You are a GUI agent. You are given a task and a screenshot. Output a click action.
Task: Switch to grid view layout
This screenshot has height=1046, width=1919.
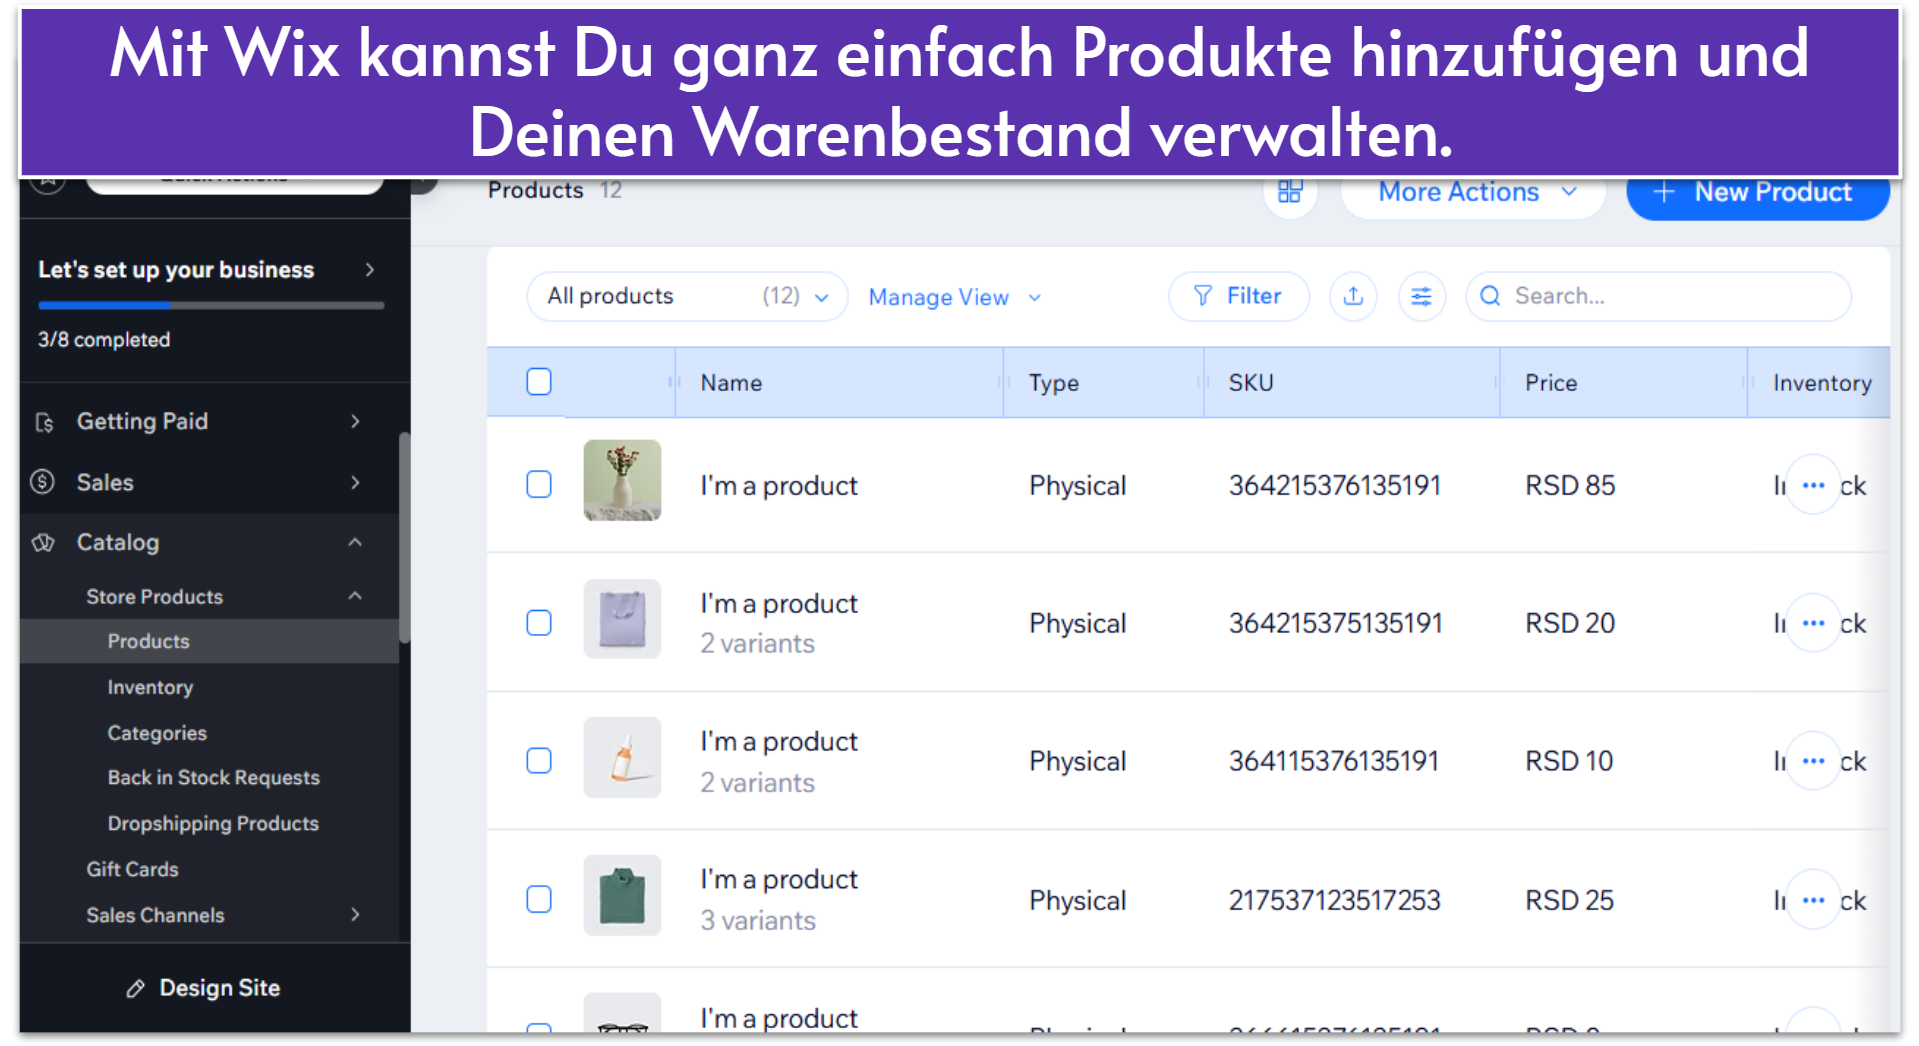click(x=1290, y=192)
